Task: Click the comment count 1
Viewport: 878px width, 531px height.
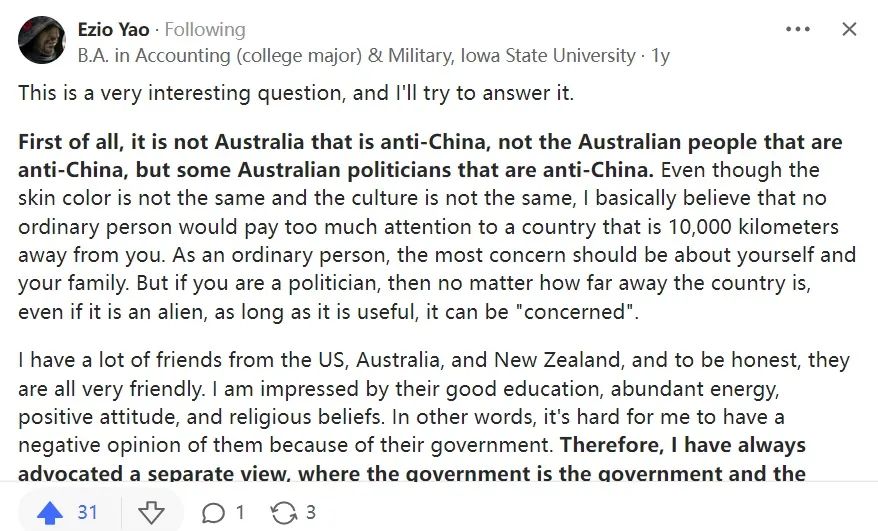Action: coord(240,513)
